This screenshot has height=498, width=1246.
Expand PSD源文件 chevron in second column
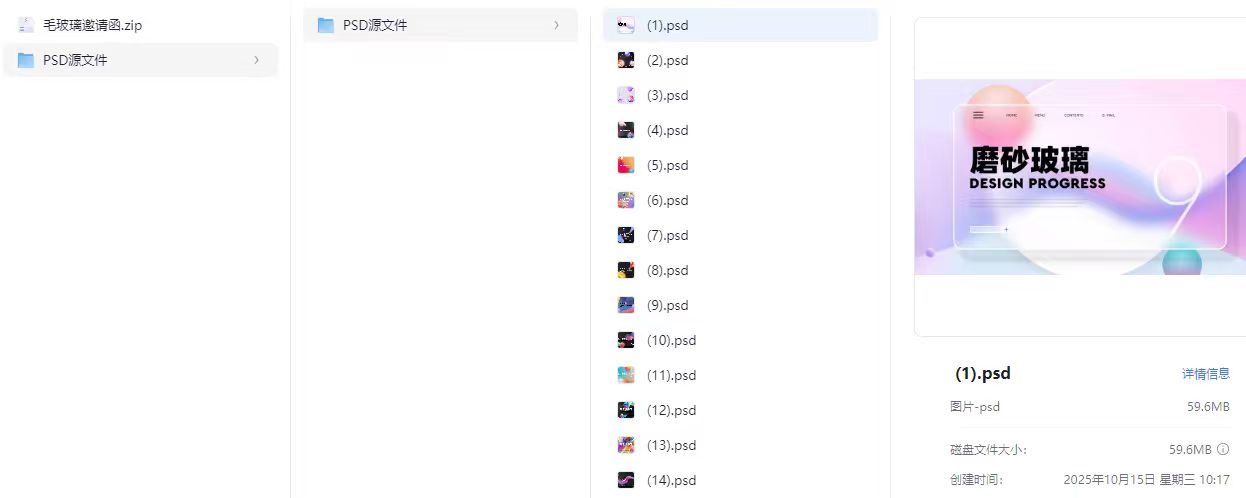[556, 25]
